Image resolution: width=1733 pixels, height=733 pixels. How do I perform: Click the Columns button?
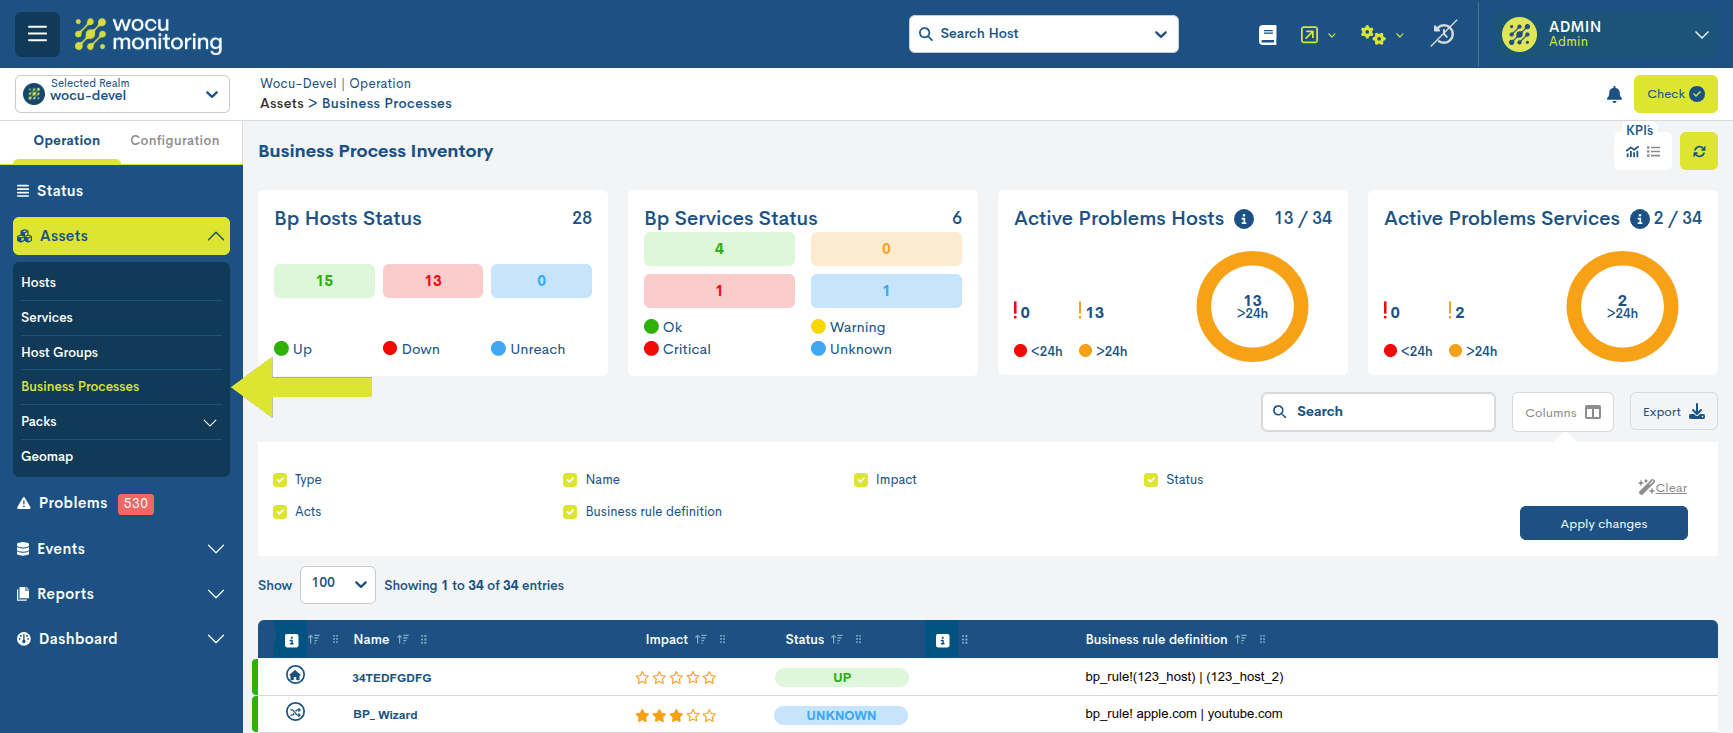[x=1563, y=413]
